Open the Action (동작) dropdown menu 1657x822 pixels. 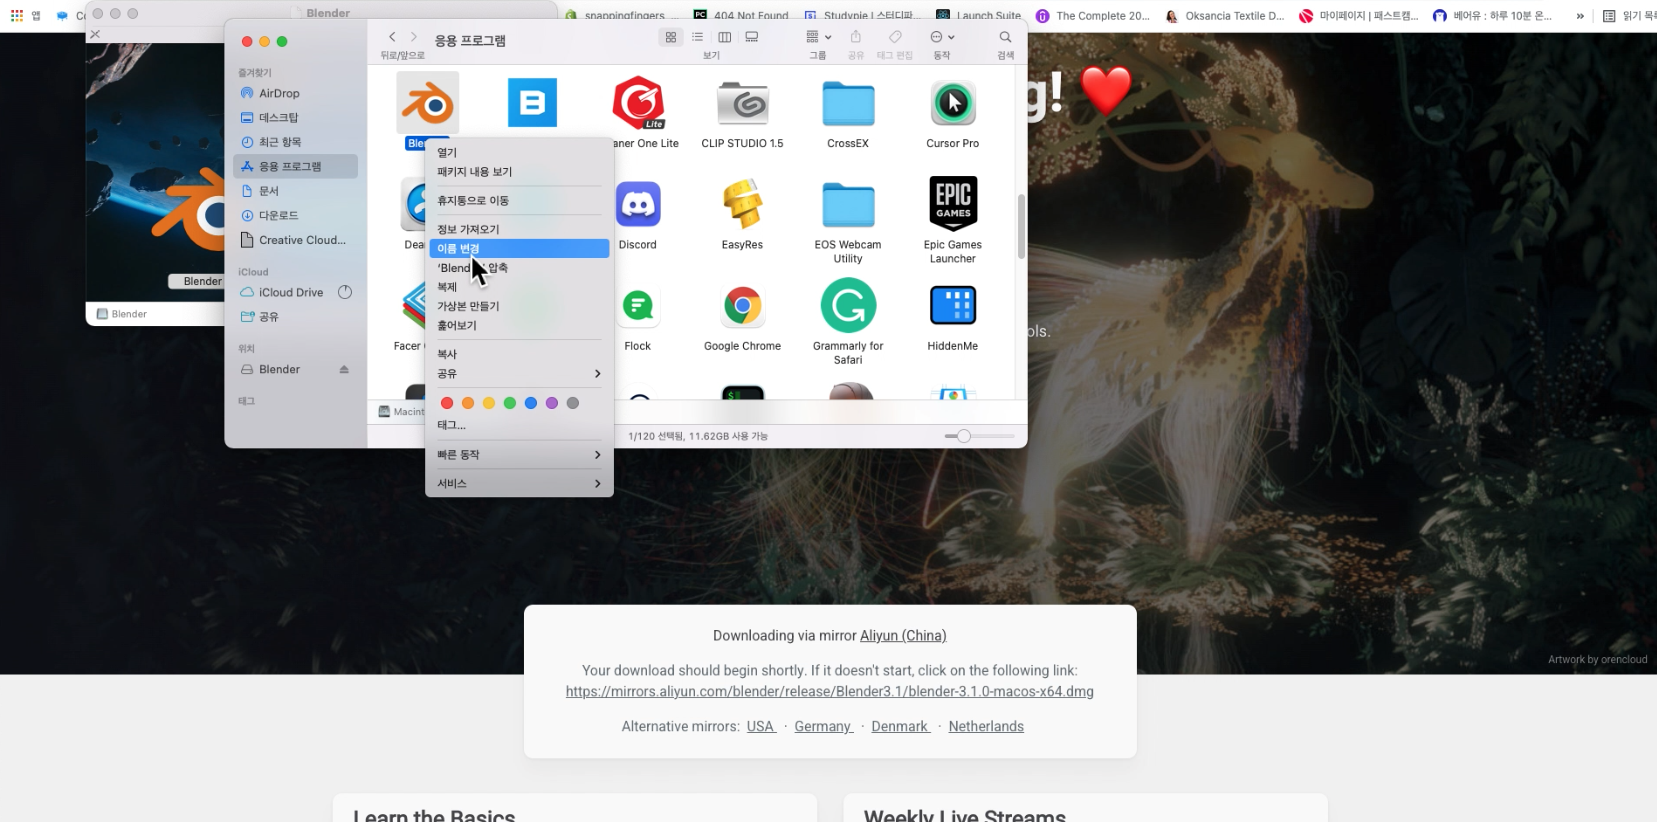coord(942,37)
